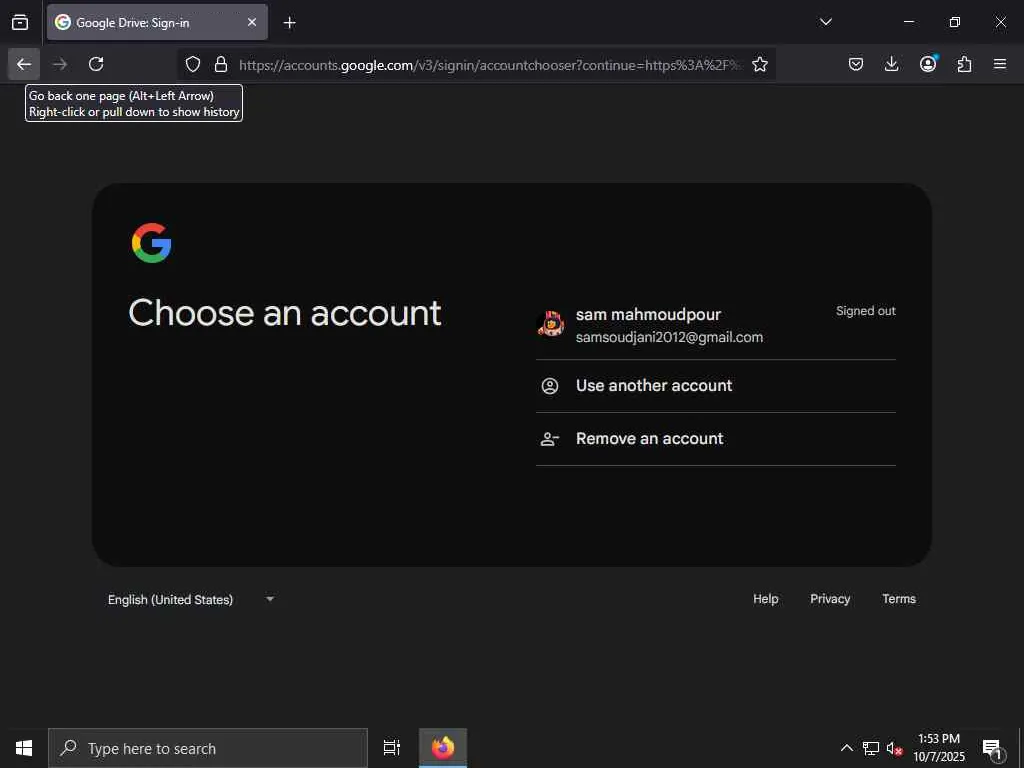Viewport: 1024px width, 768px height.
Task: Open the Firefox account icon
Action: (x=928, y=64)
